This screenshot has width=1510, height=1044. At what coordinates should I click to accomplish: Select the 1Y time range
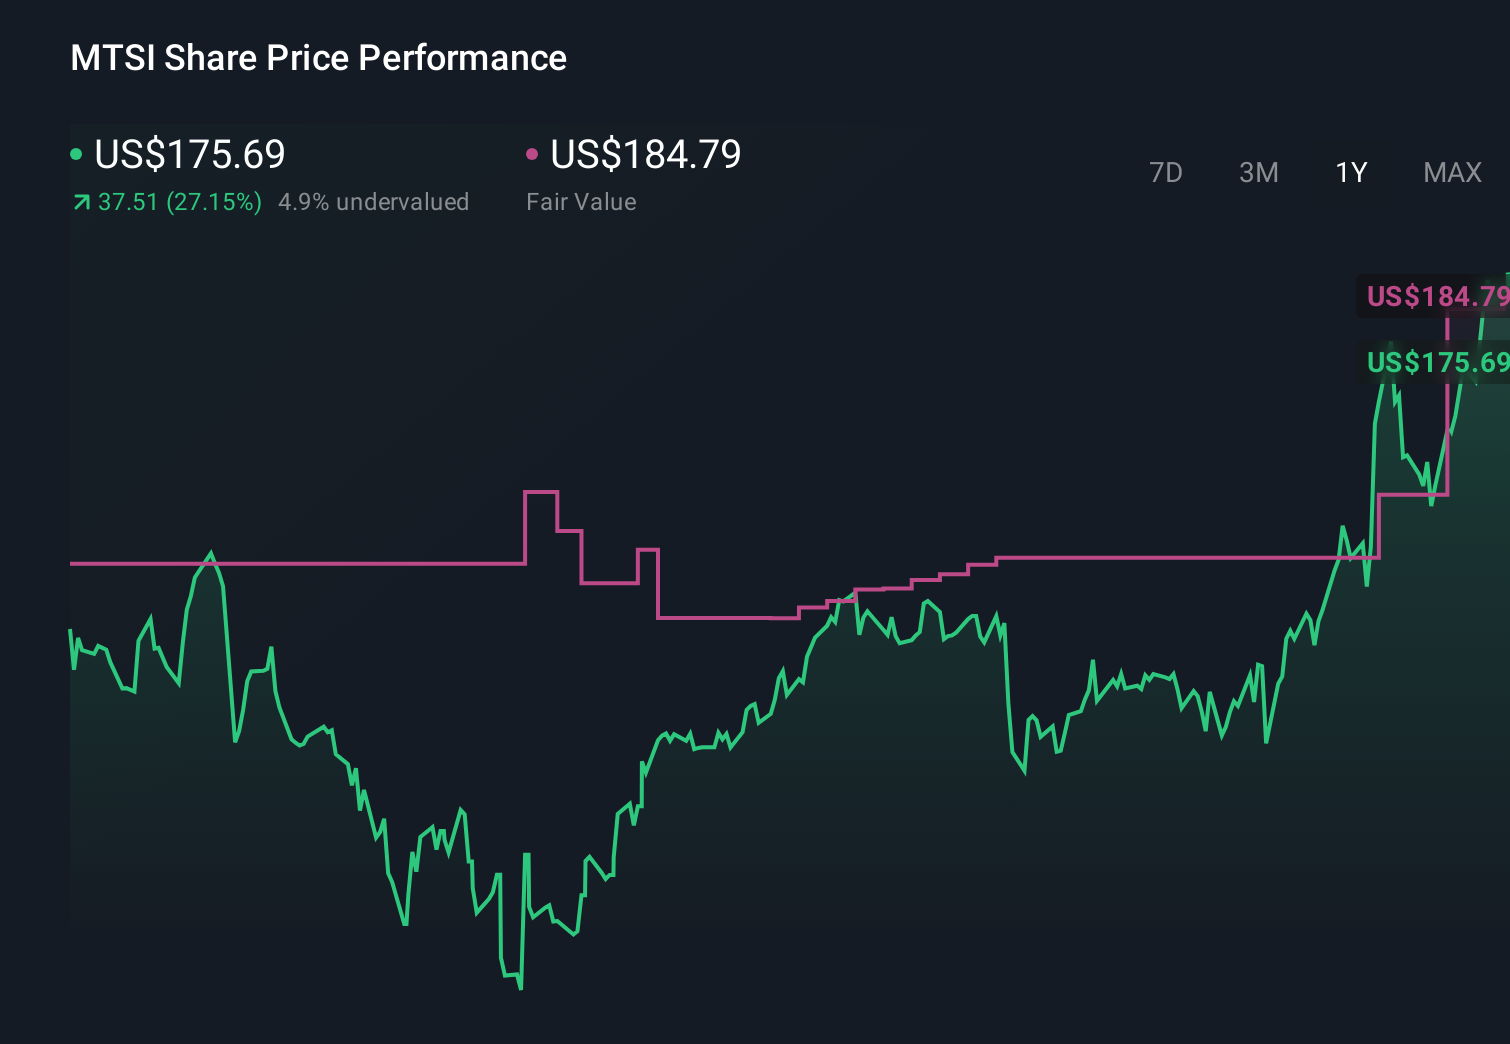1351,173
